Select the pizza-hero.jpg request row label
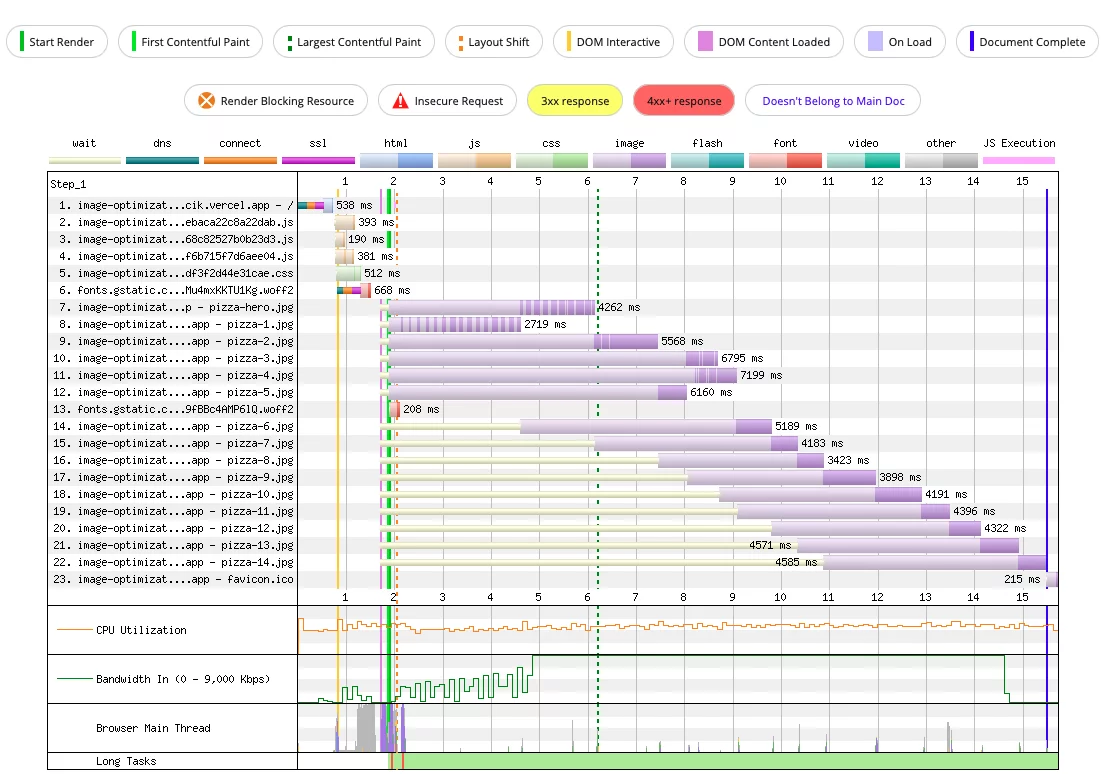Screen dimensions: 1108x774 point(175,307)
